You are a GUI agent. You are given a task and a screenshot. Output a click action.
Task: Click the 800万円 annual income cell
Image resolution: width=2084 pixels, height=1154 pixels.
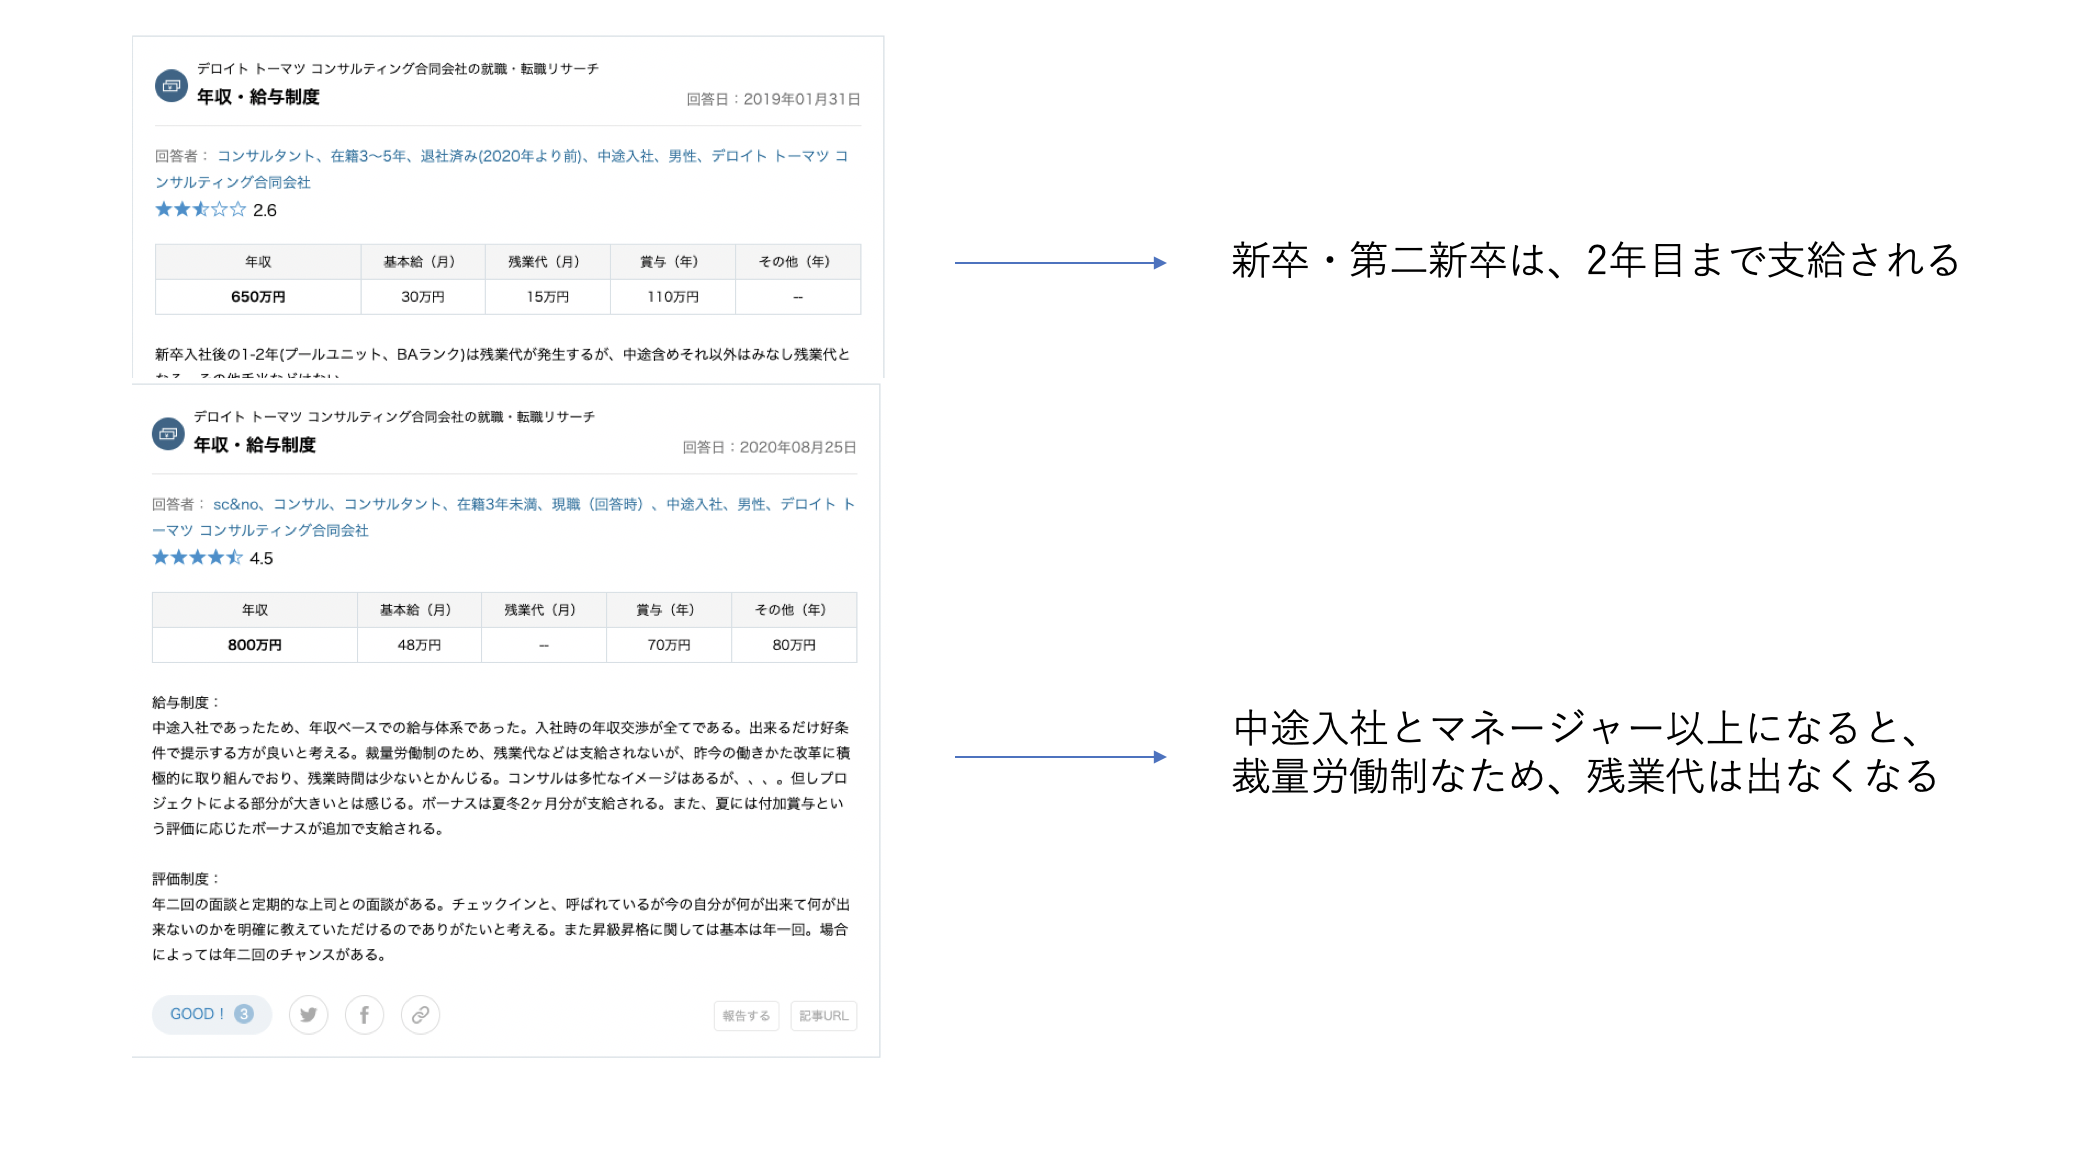[x=255, y=645]
